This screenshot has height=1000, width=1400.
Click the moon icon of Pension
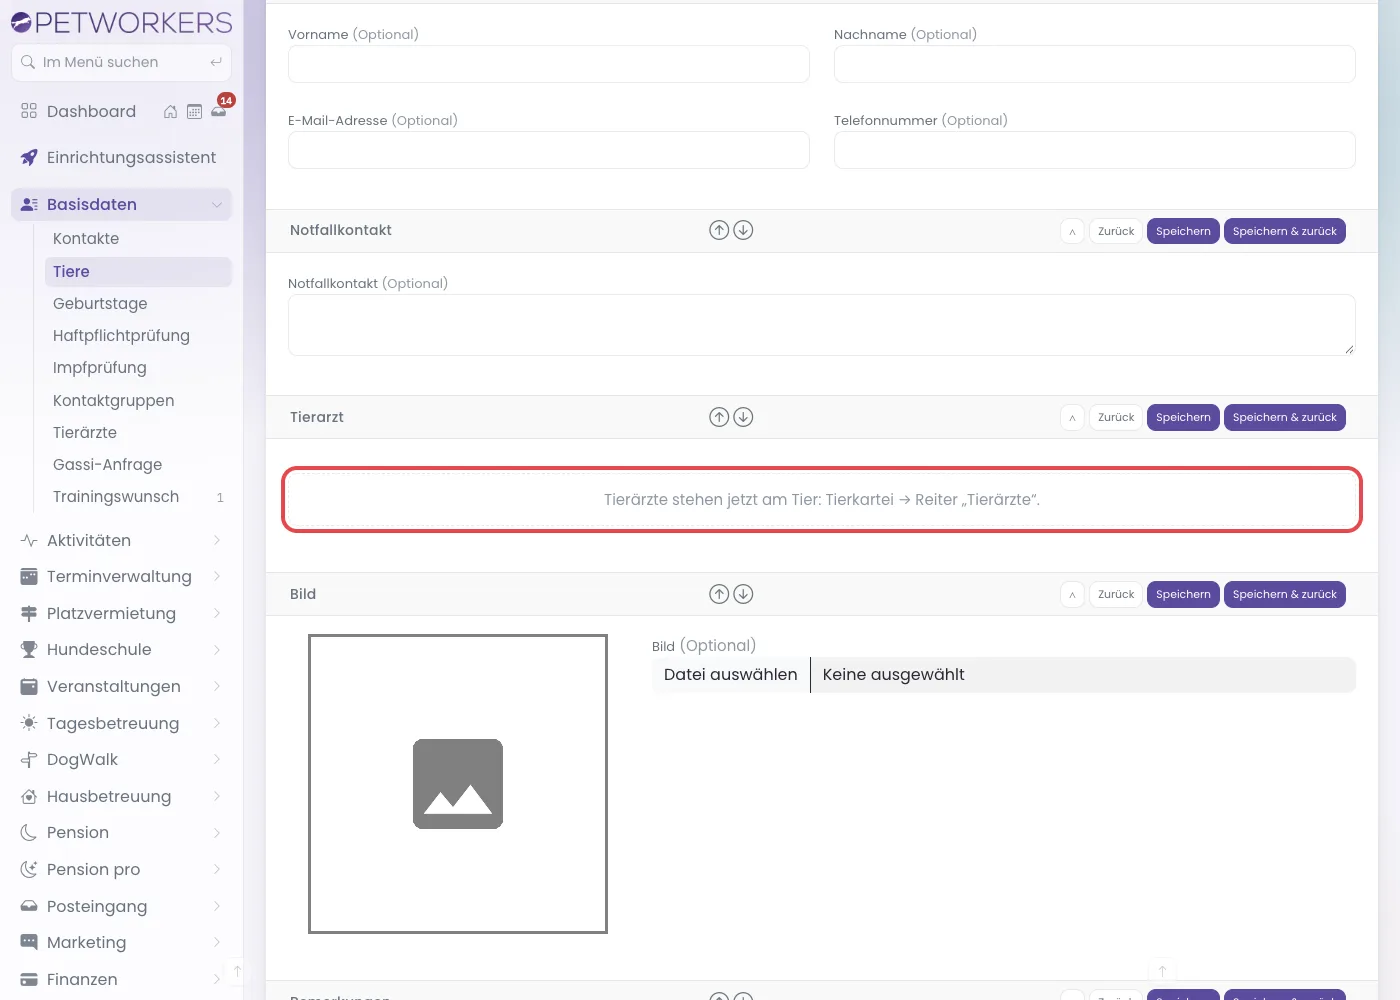pyautogui.click(x=29, y=833)
